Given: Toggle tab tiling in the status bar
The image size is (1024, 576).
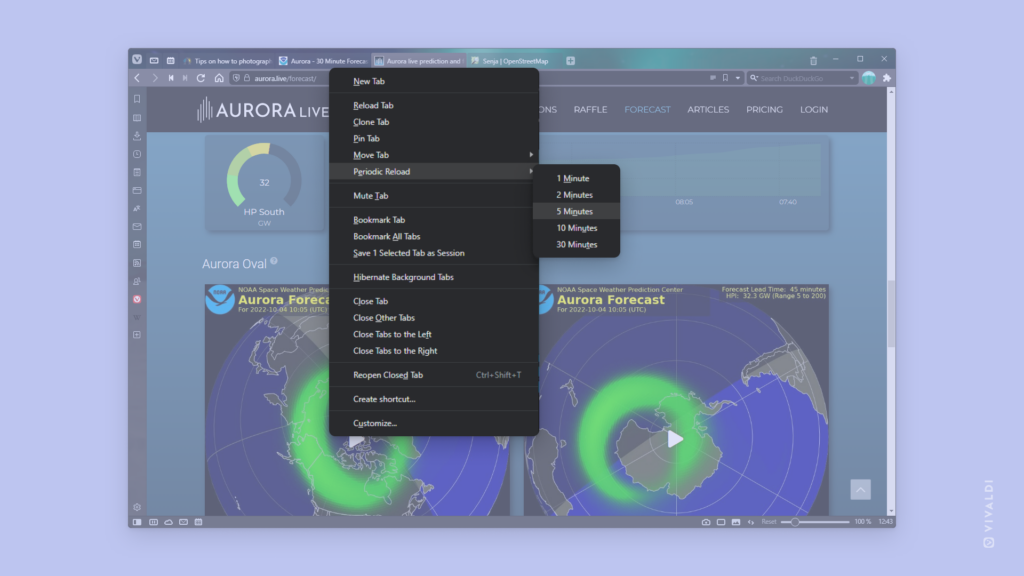Looking at the screenshot, I should tap(721, 522).
